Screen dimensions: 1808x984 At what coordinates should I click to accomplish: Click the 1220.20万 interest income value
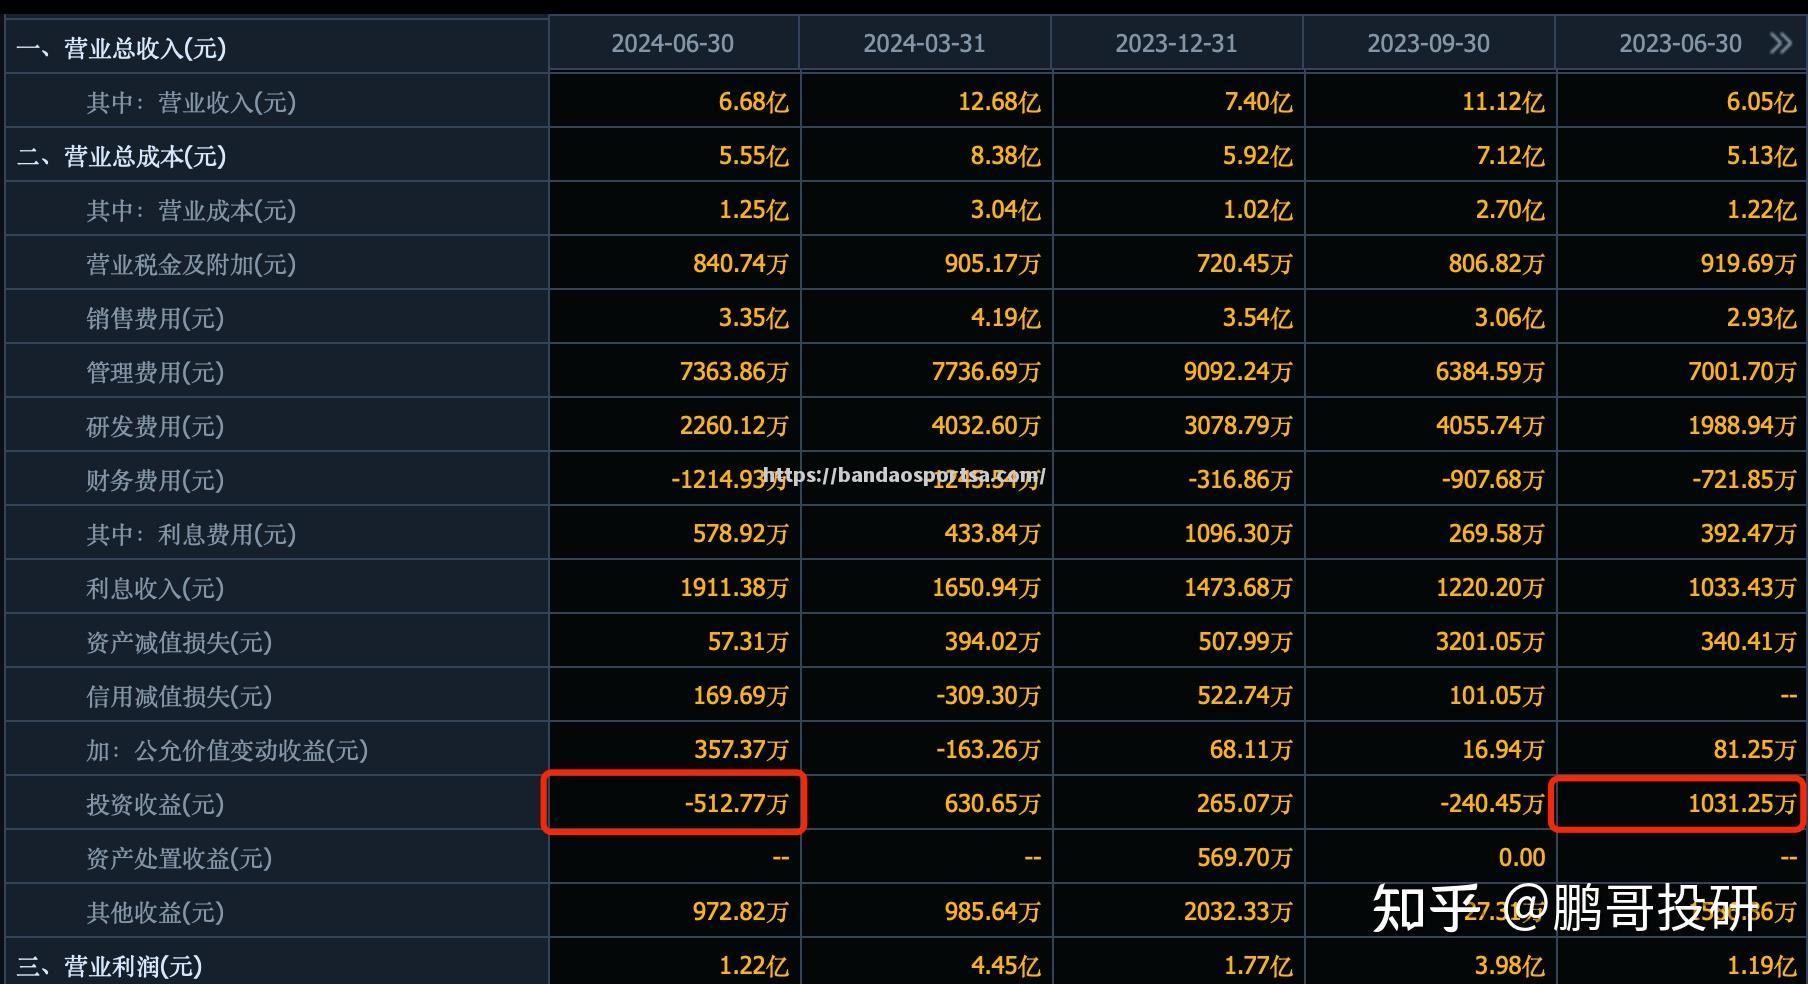pos(1490,588)
